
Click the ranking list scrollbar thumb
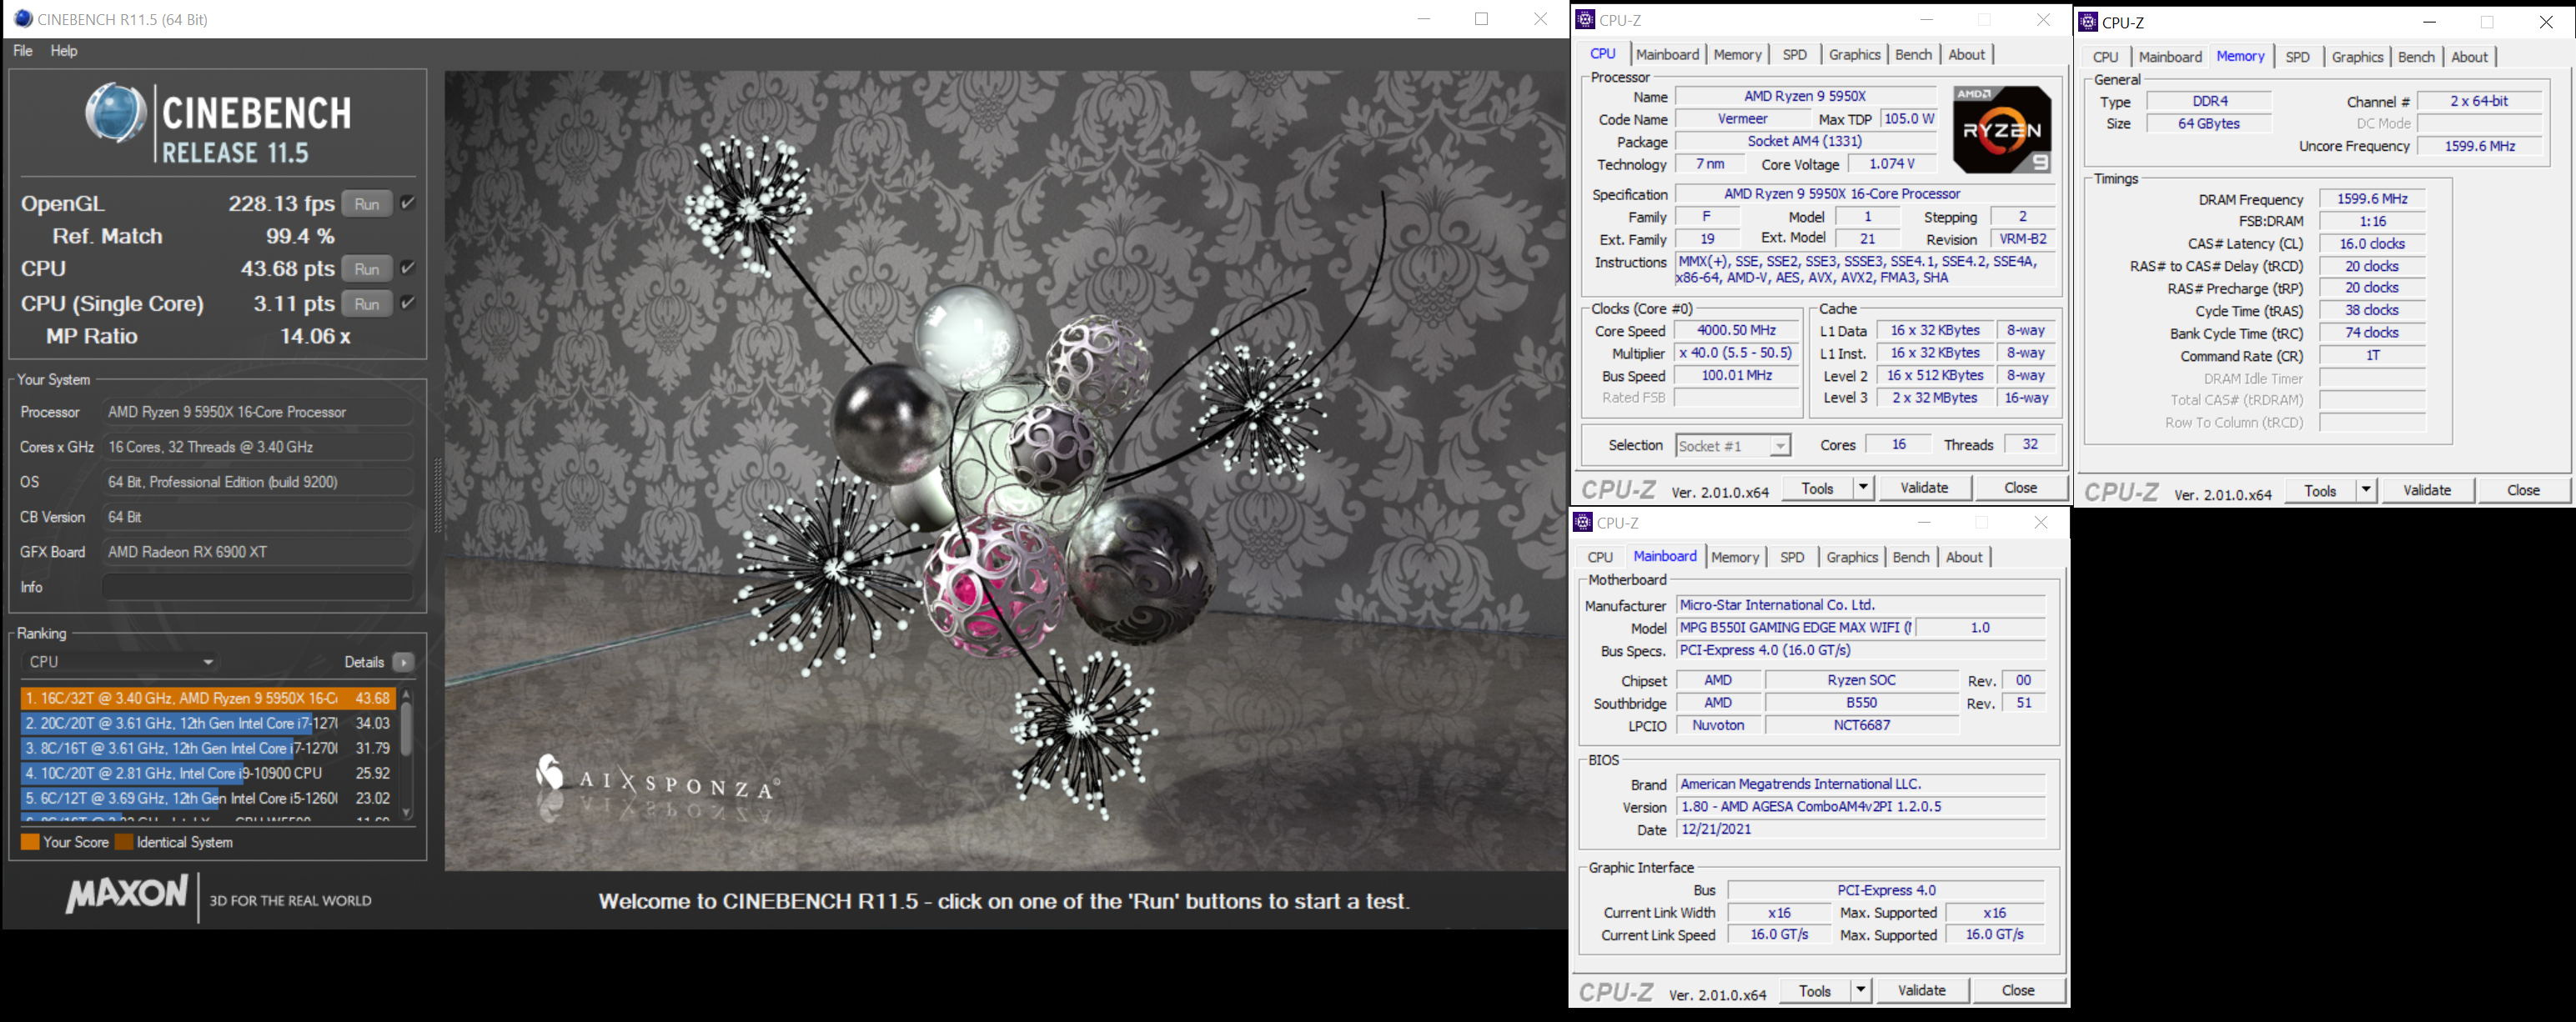coord(406,728)
